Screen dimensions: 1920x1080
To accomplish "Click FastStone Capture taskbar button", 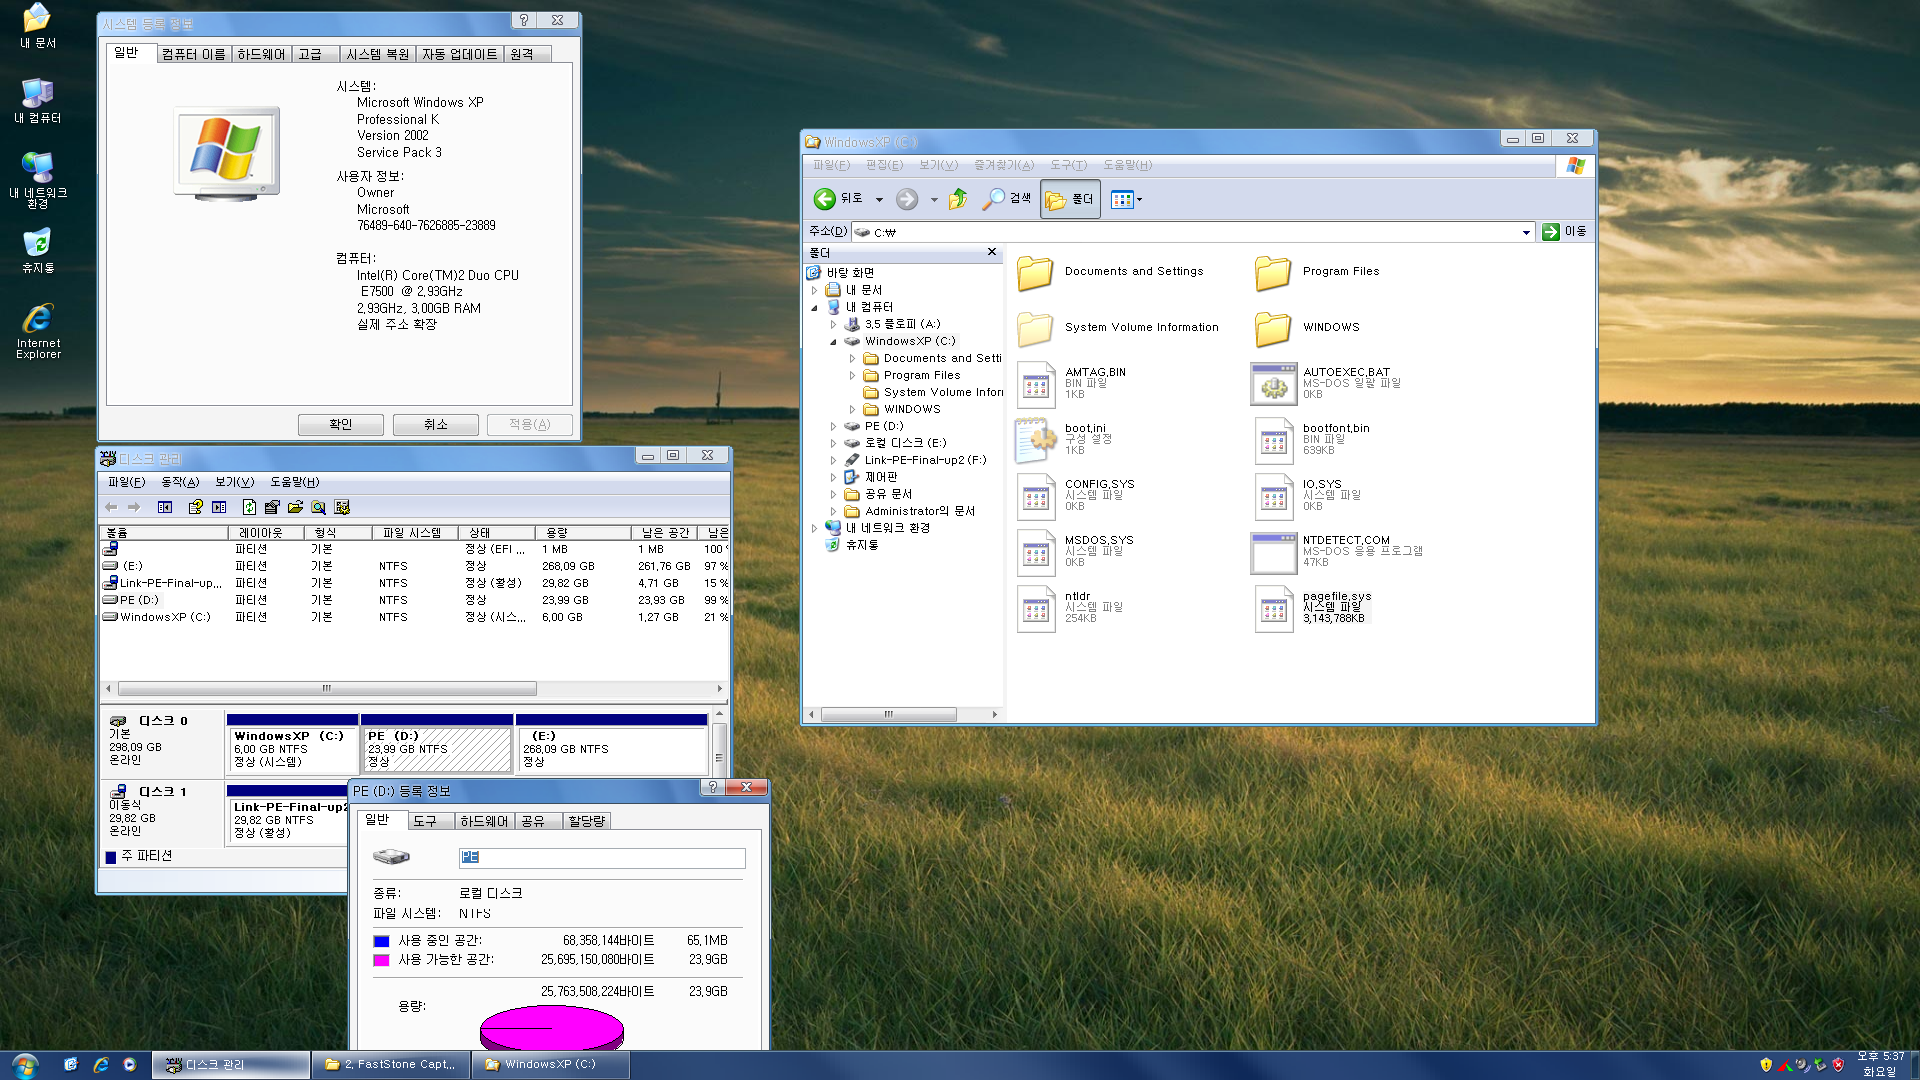I will (x=391, y=1065).
